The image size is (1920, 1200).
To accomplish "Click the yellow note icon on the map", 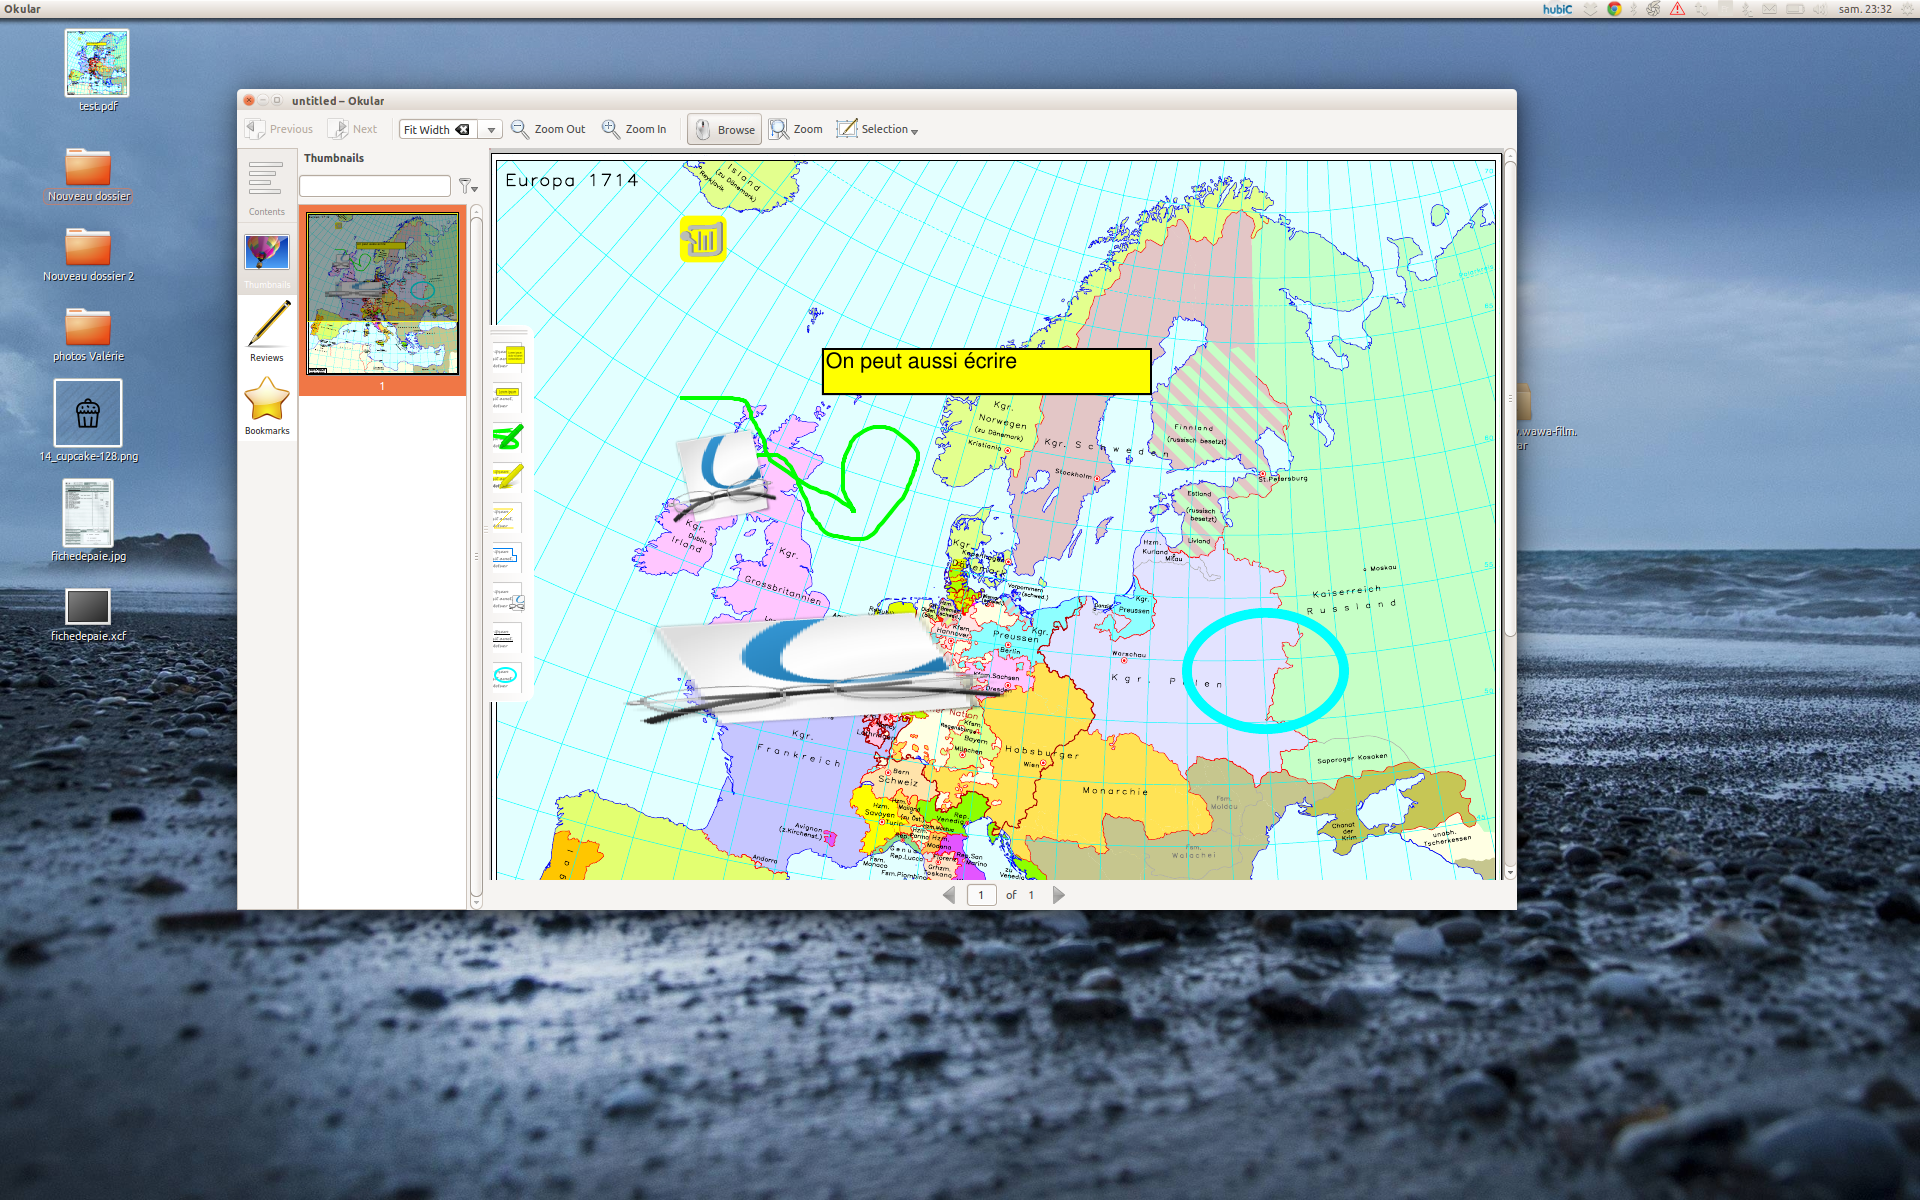I will [x=703, y=239].
